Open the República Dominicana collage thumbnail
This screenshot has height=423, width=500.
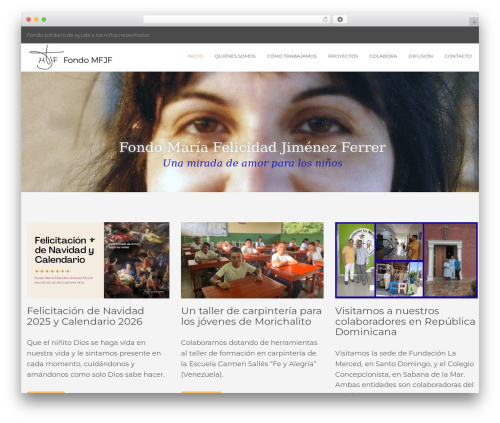pyautogui.click(x=406, y=260)
